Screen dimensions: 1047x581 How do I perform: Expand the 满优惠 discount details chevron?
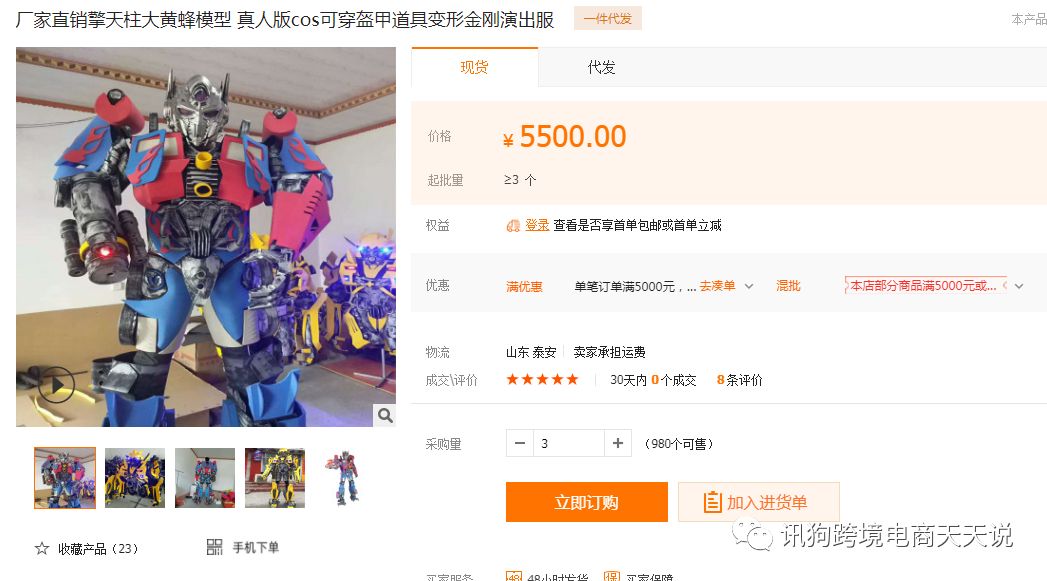coord(749,286)
